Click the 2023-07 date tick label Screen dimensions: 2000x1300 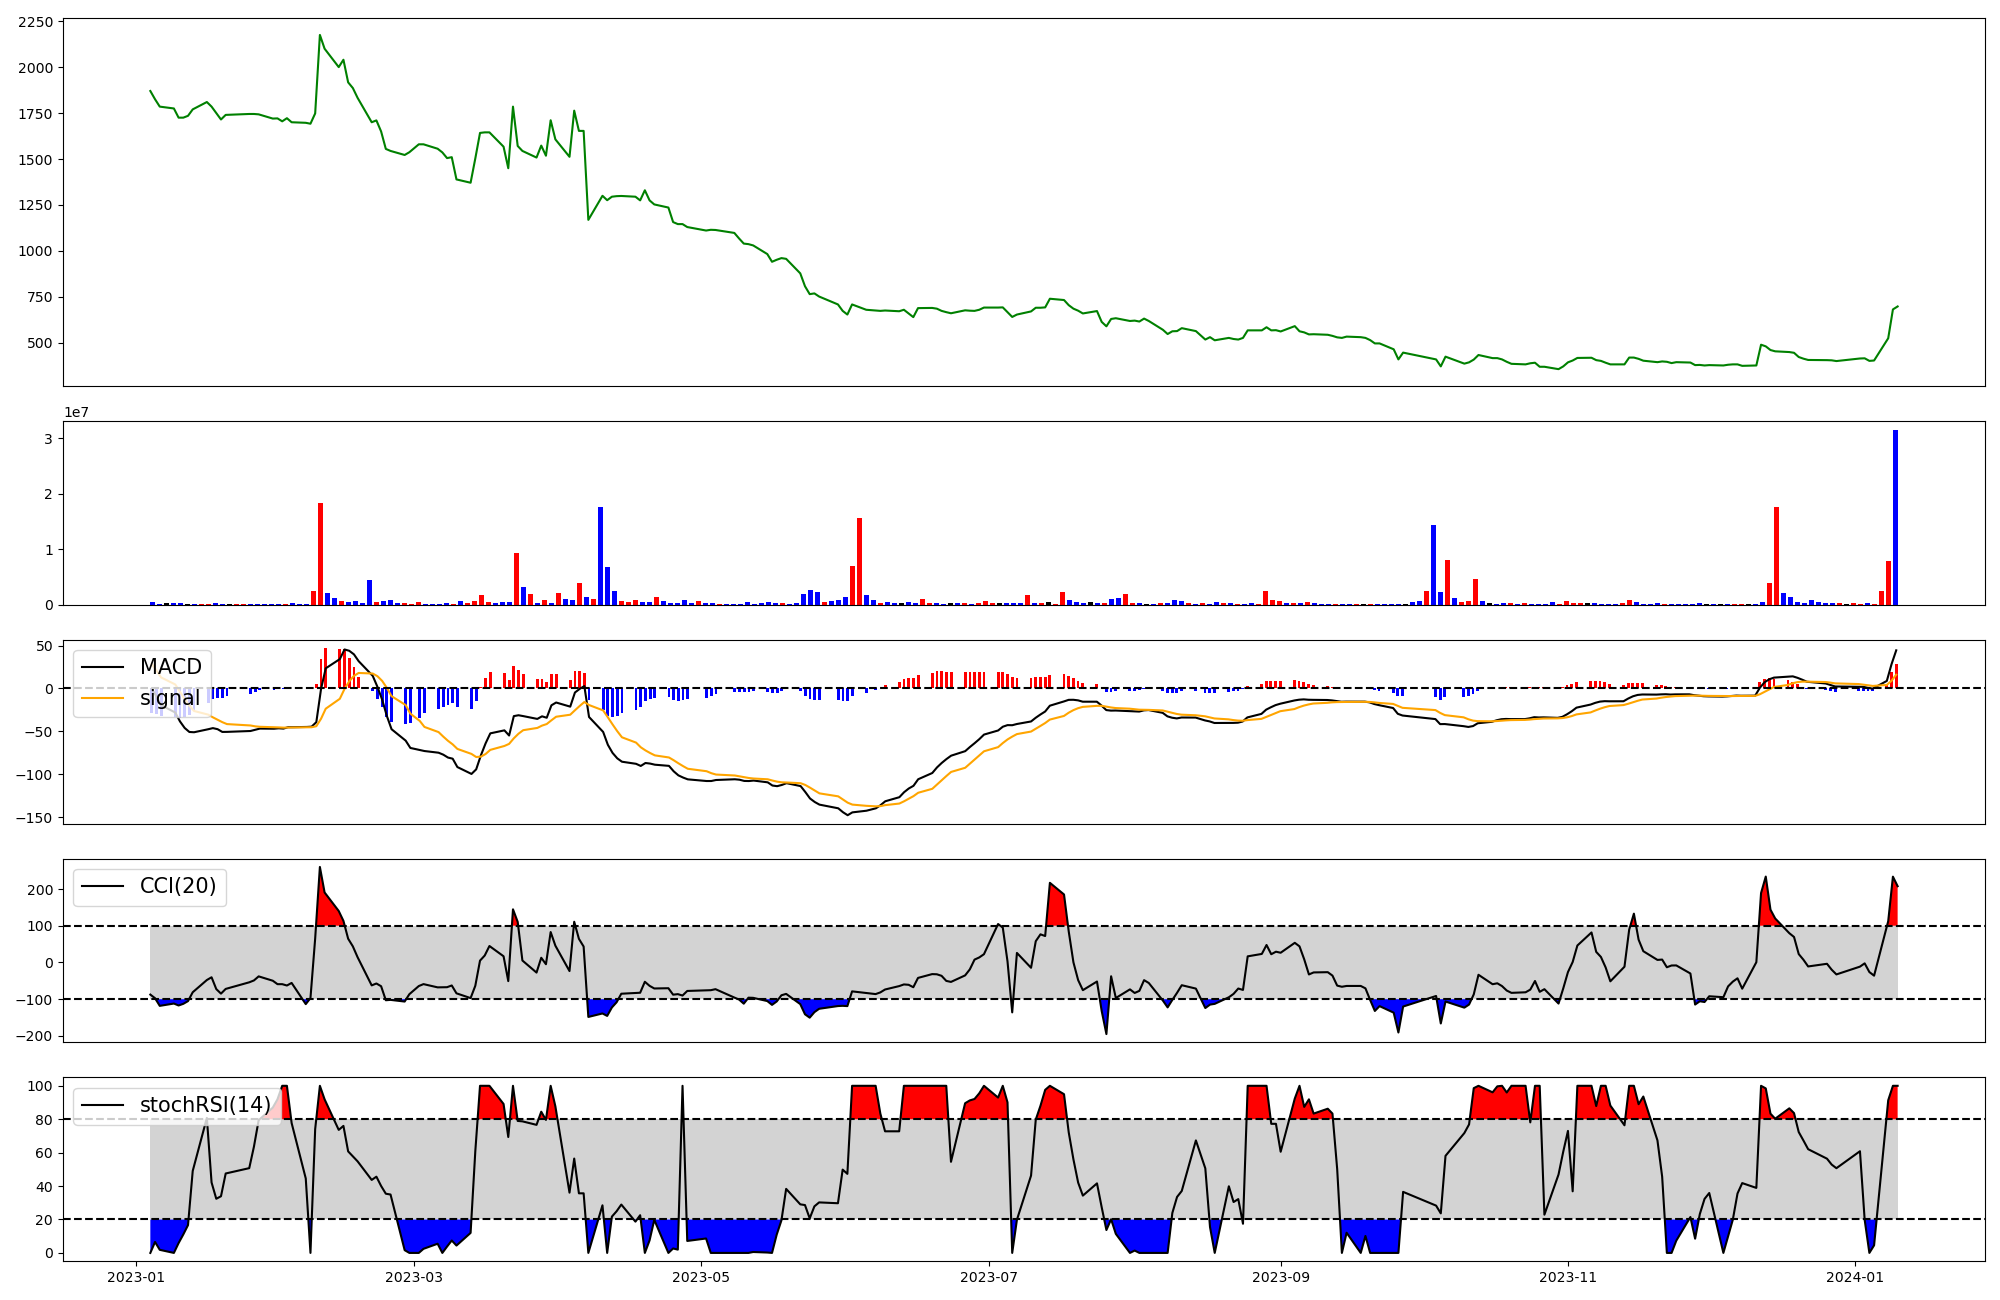(989, 1277)
